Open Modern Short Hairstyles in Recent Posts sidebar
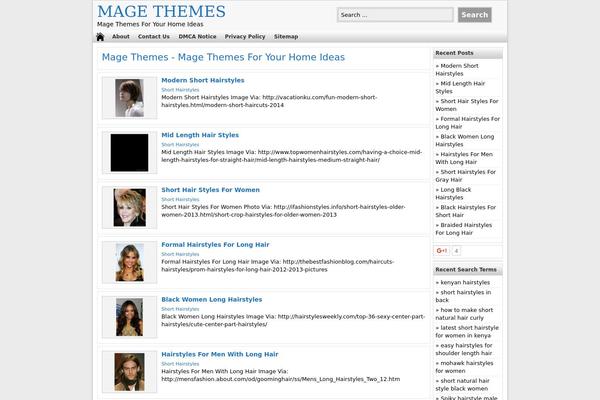The height and width of the screenshot is (400, 600). click(x=457, y=70)
